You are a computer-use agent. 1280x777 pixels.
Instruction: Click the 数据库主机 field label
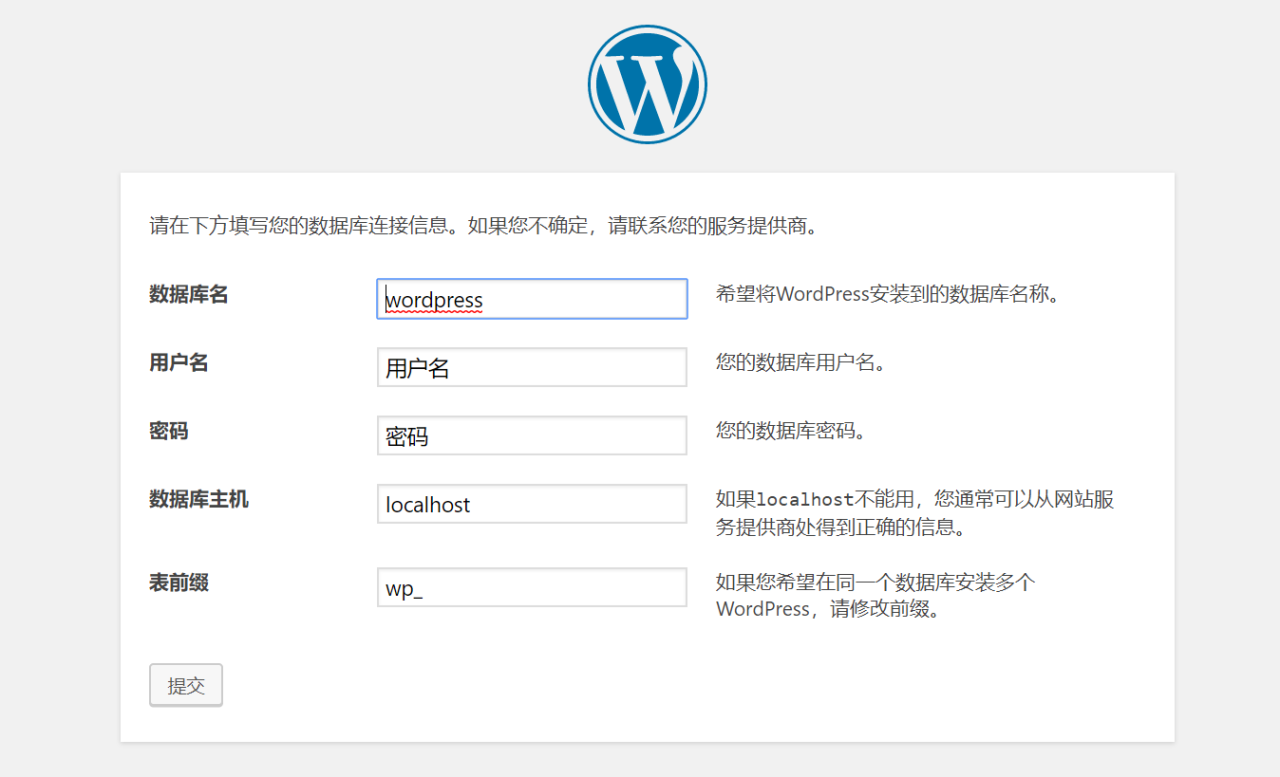(x=199, y=499)
